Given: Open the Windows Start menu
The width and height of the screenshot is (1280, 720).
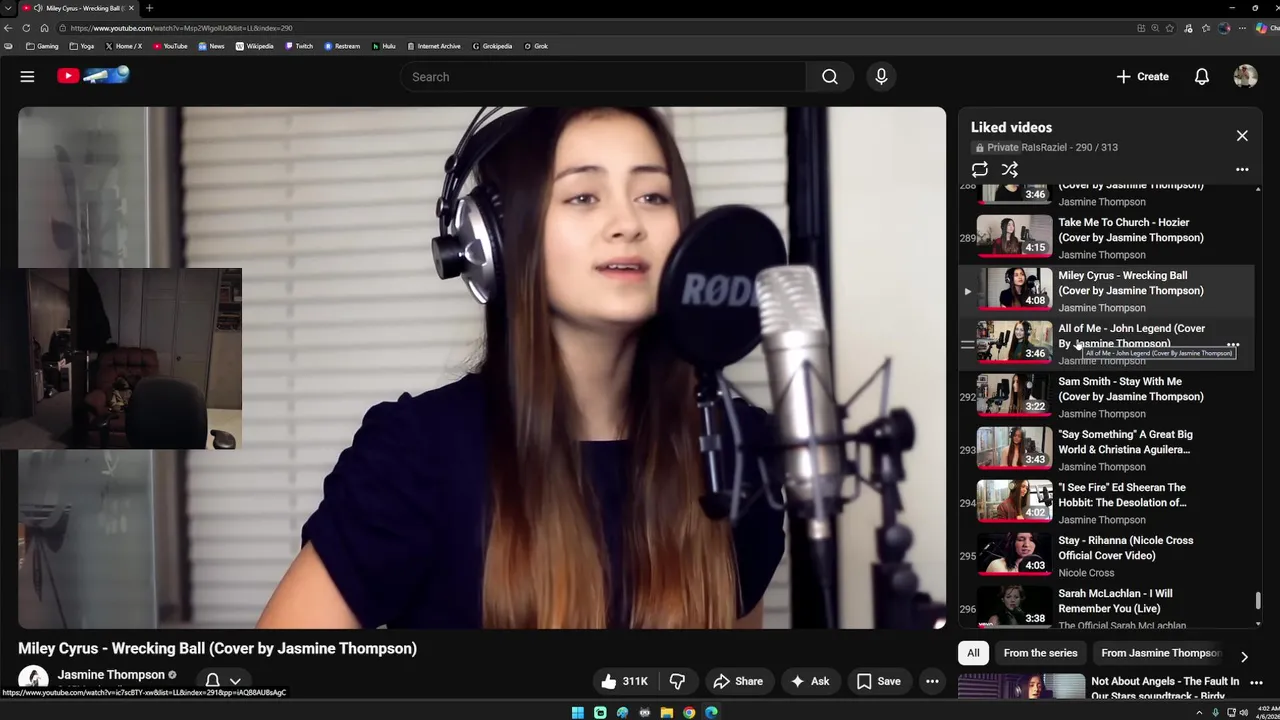Looking at the screenshot, I should [x=578, y=712].
